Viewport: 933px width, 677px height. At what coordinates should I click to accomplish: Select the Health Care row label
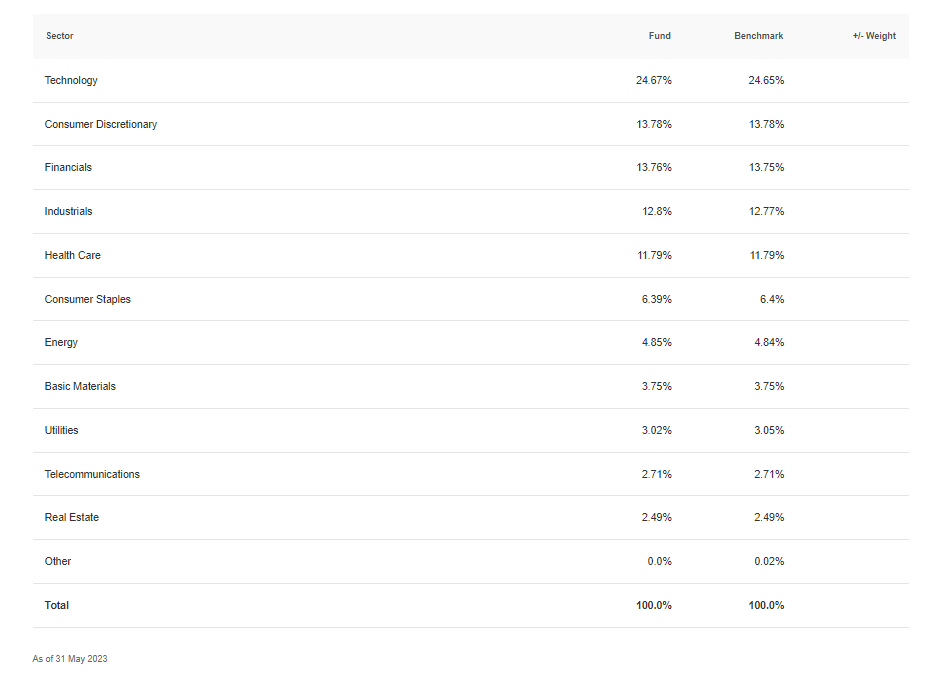[73, 255]
